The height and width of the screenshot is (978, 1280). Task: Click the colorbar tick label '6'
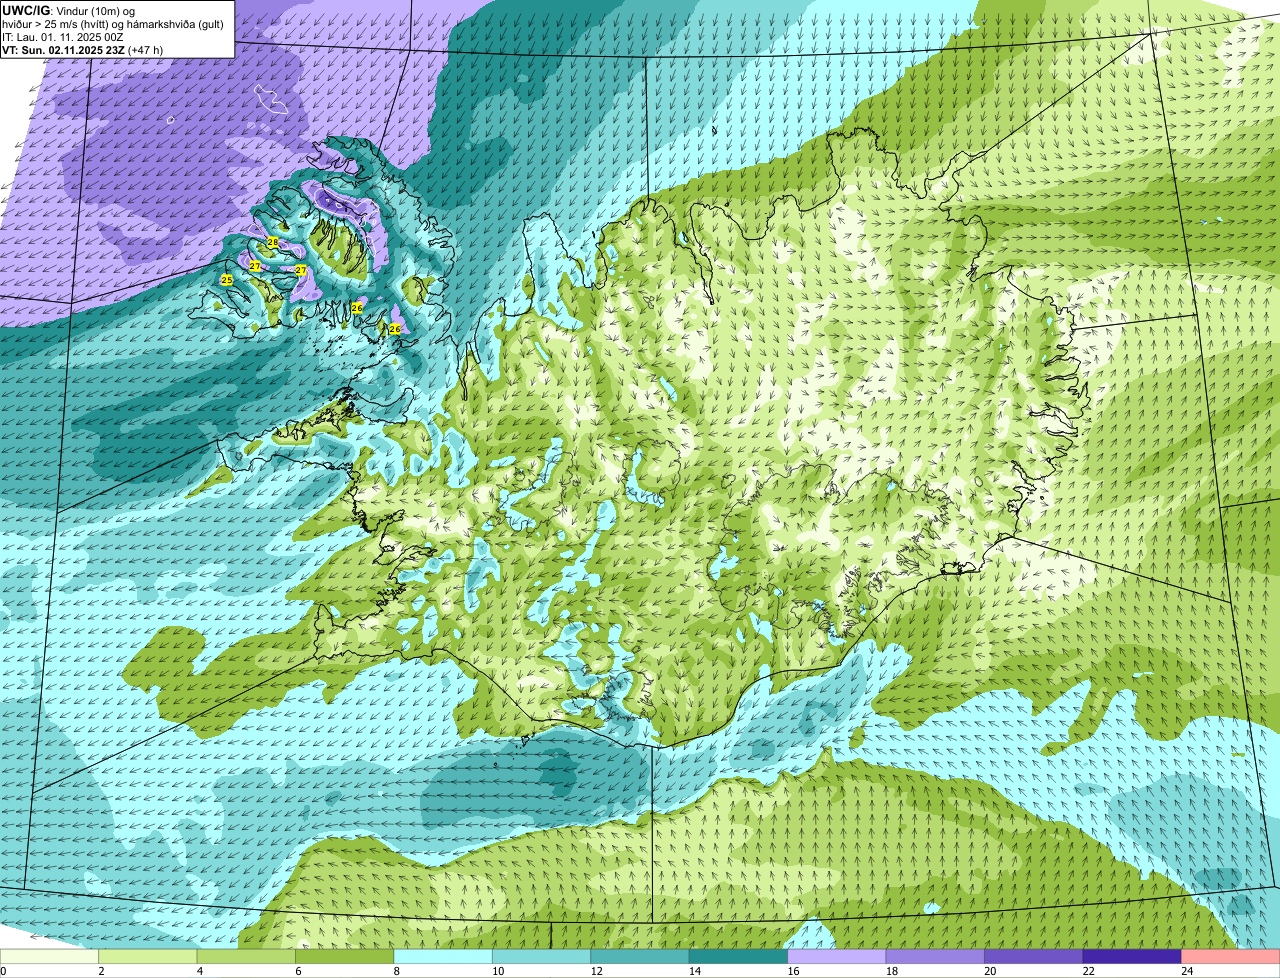pyautogui.click(x=298, y=971)
